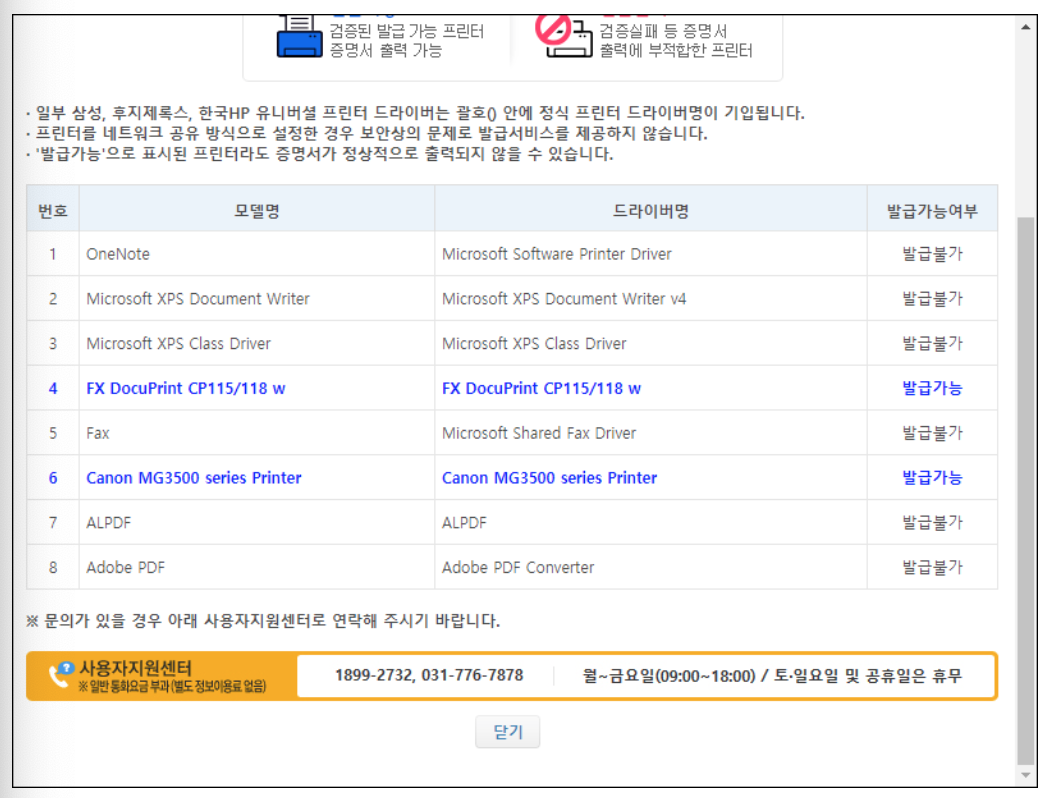Click the vertical scrollbar thumb

(x=1025, y=491)
